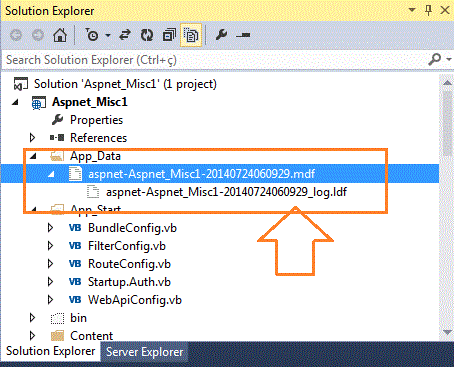Switch to the Server Explorer tab
The image size is (454, 367).
coord(144,352)
